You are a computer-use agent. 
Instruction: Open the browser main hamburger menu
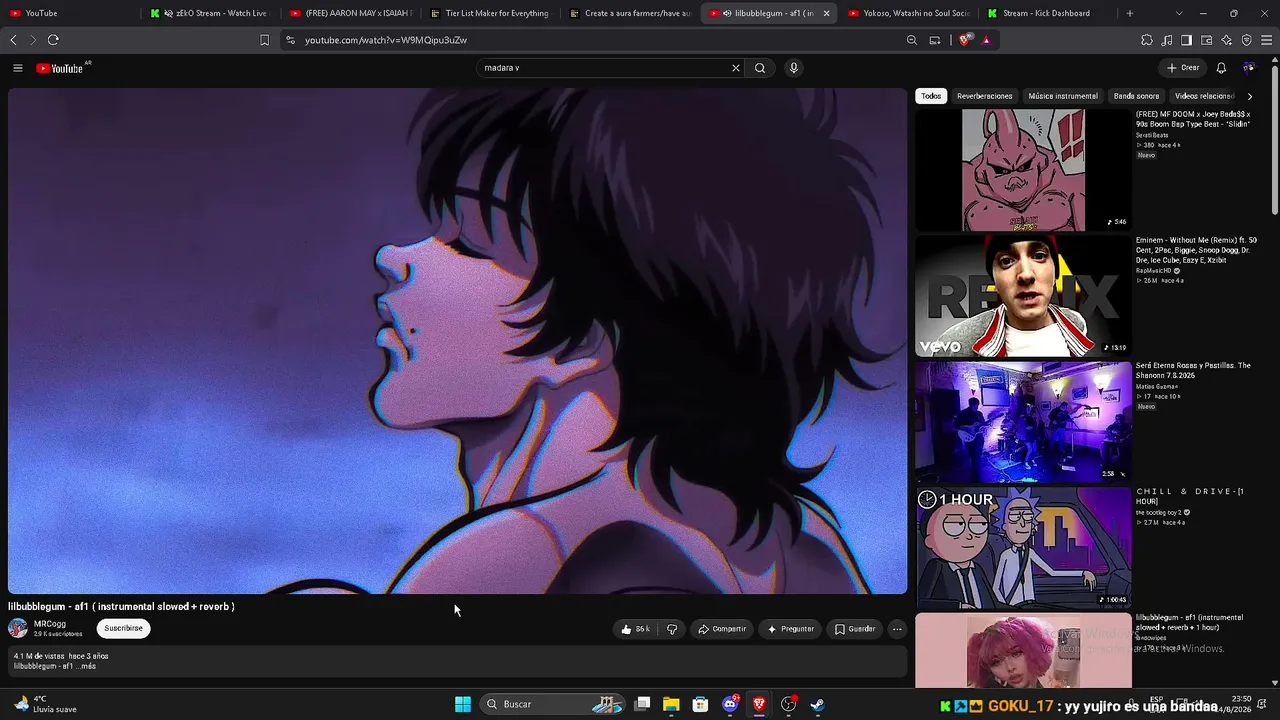1267,40
